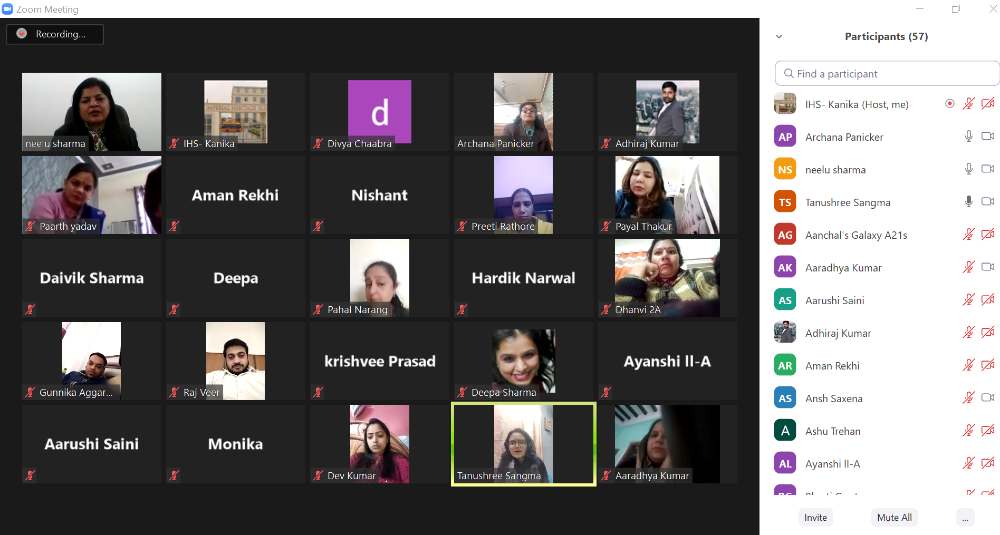Select Preeti Rathore's video tile
The image size is (1000, 535).
click(524, 194)
